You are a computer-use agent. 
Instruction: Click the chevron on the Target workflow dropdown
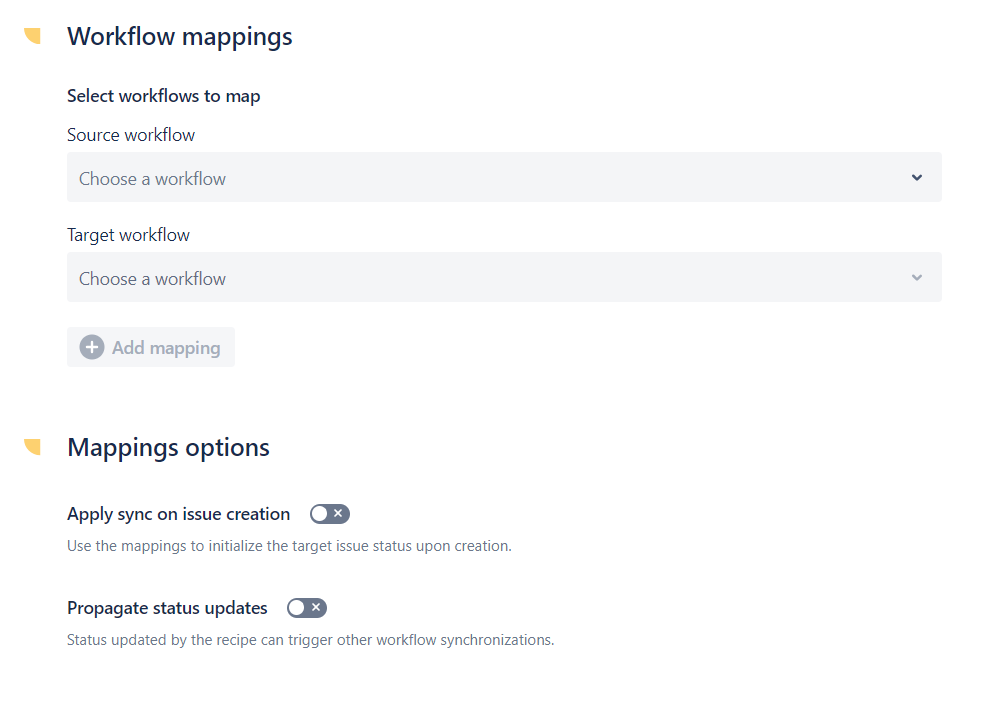pos(916,277)
